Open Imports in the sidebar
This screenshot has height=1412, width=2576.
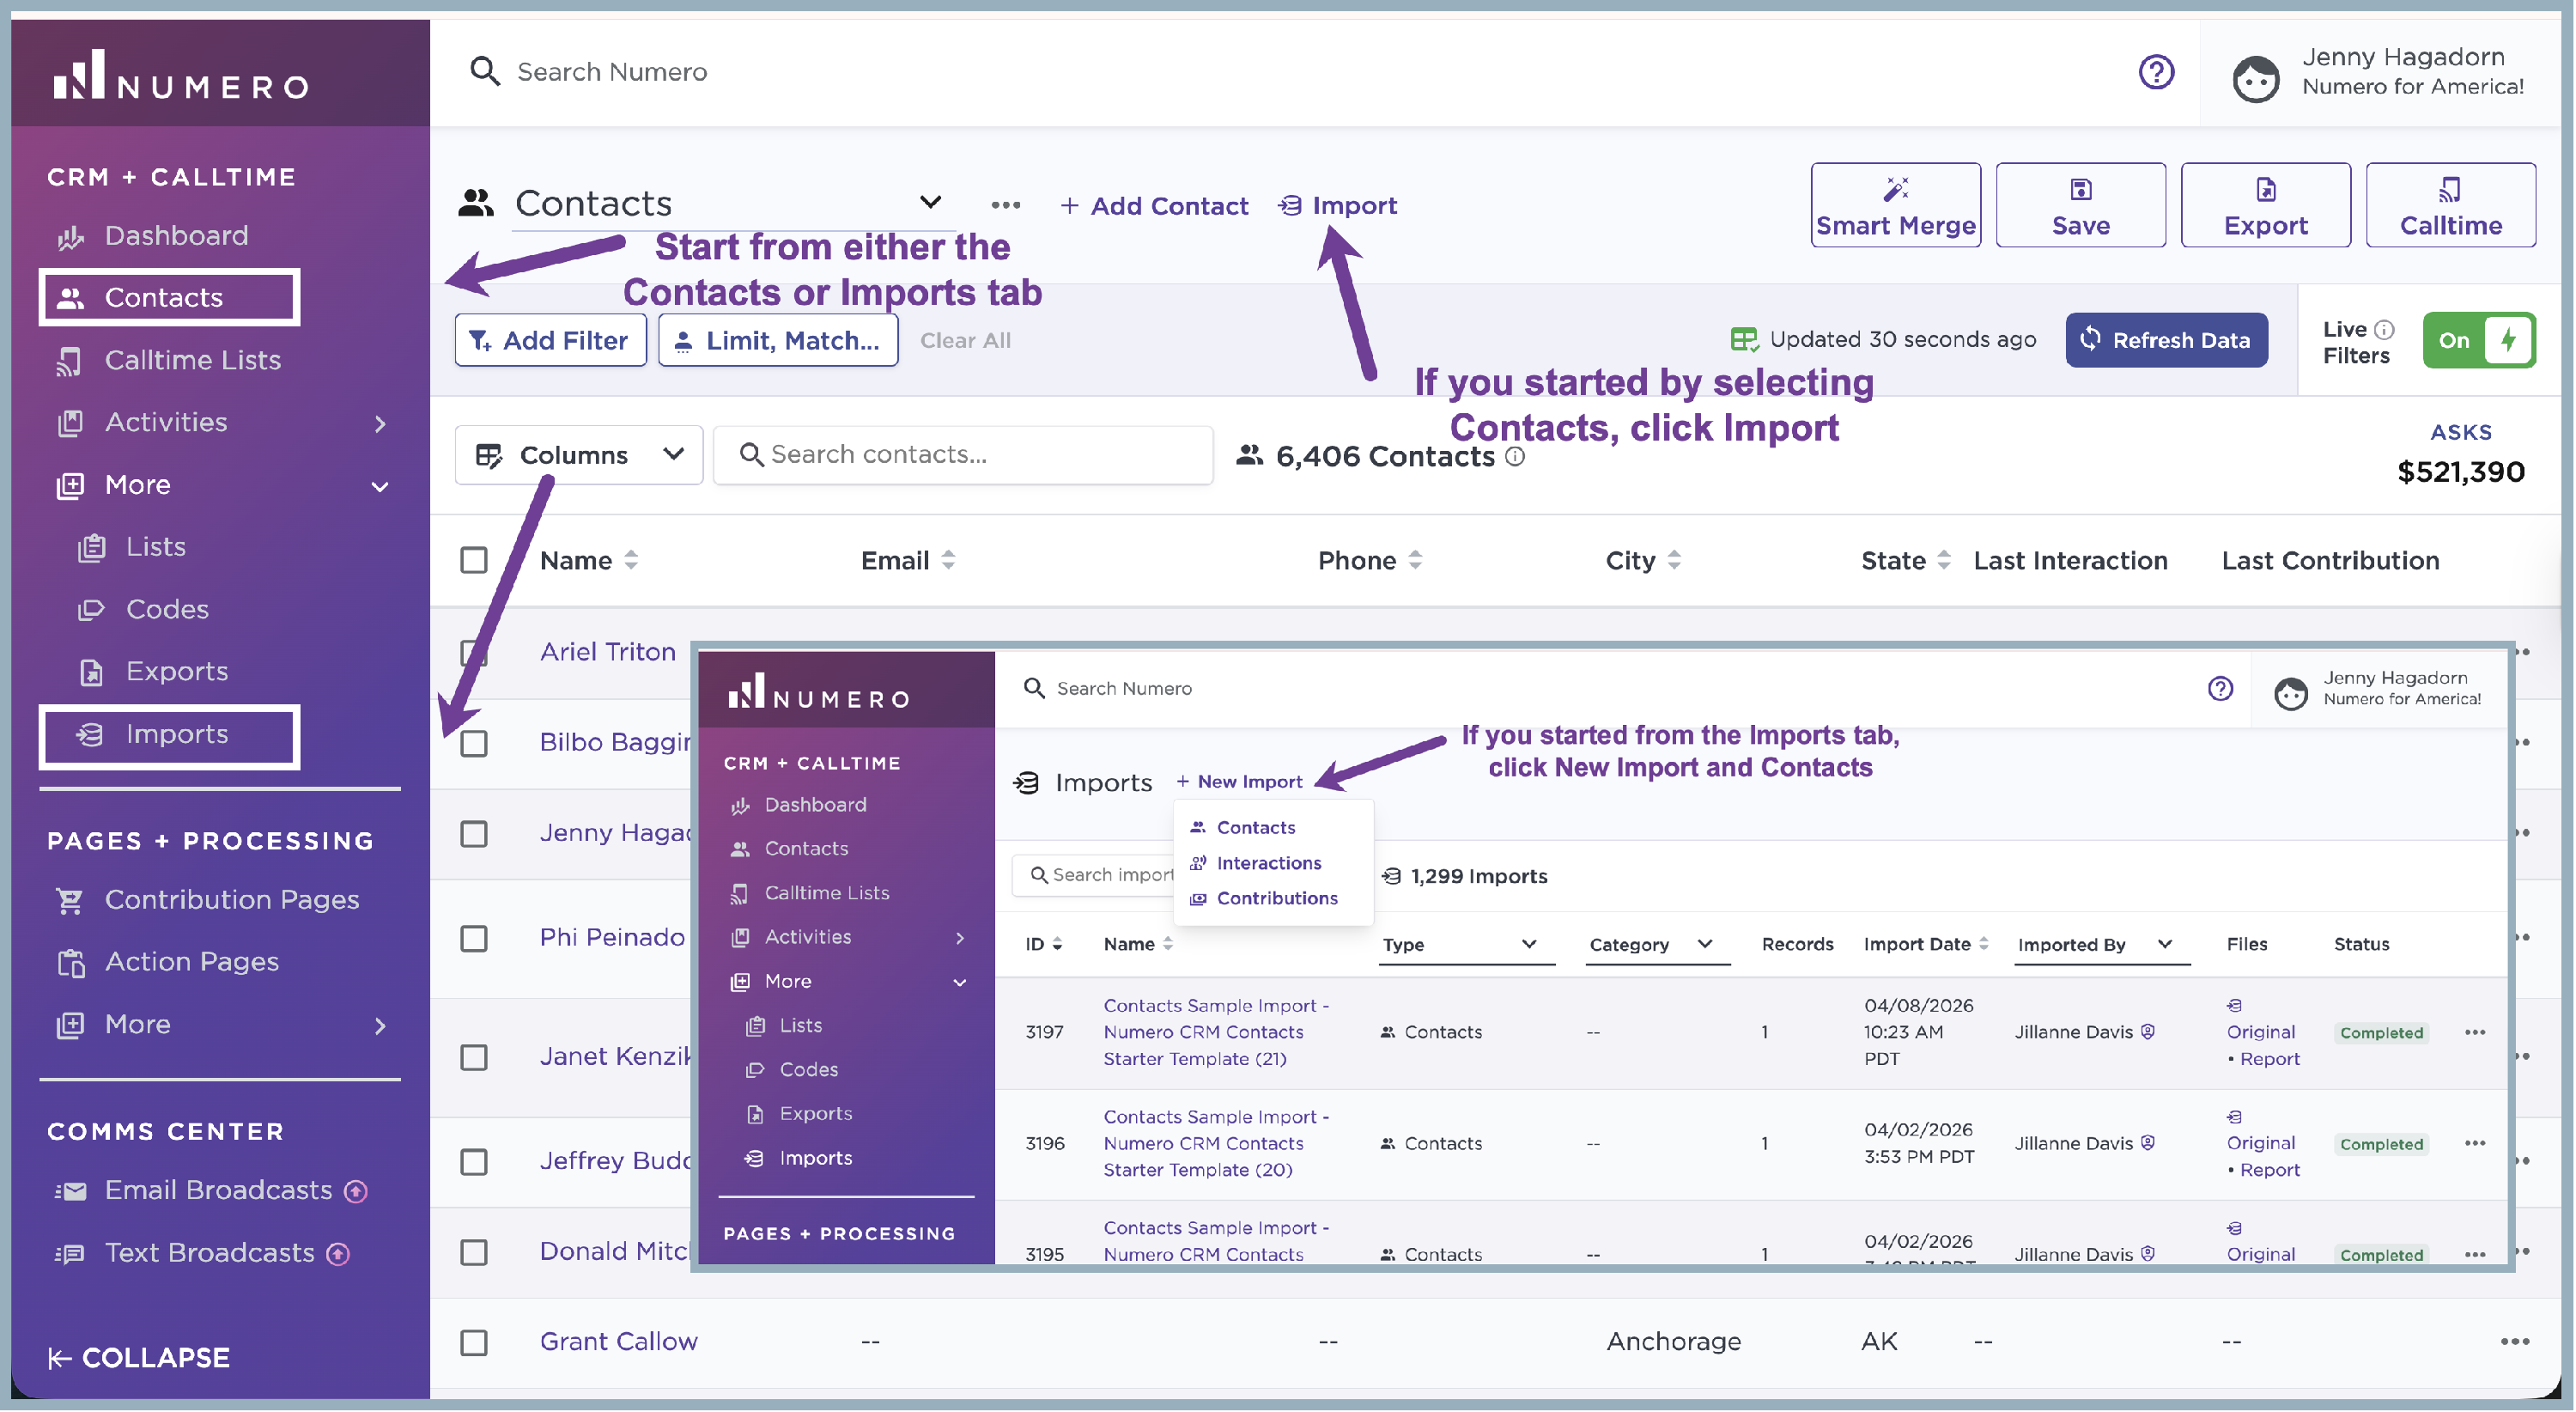pyautogui.click(x=176, y=734)
